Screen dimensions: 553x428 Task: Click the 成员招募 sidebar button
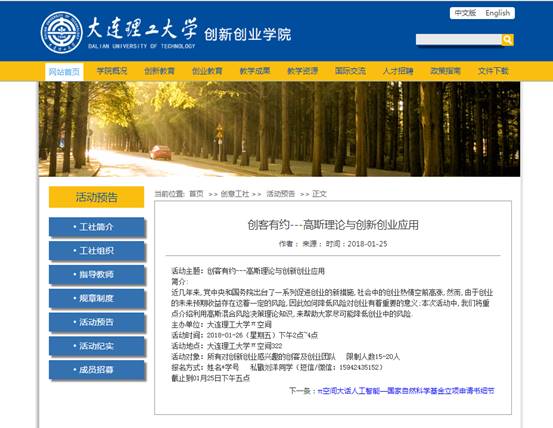coord(97,370)
